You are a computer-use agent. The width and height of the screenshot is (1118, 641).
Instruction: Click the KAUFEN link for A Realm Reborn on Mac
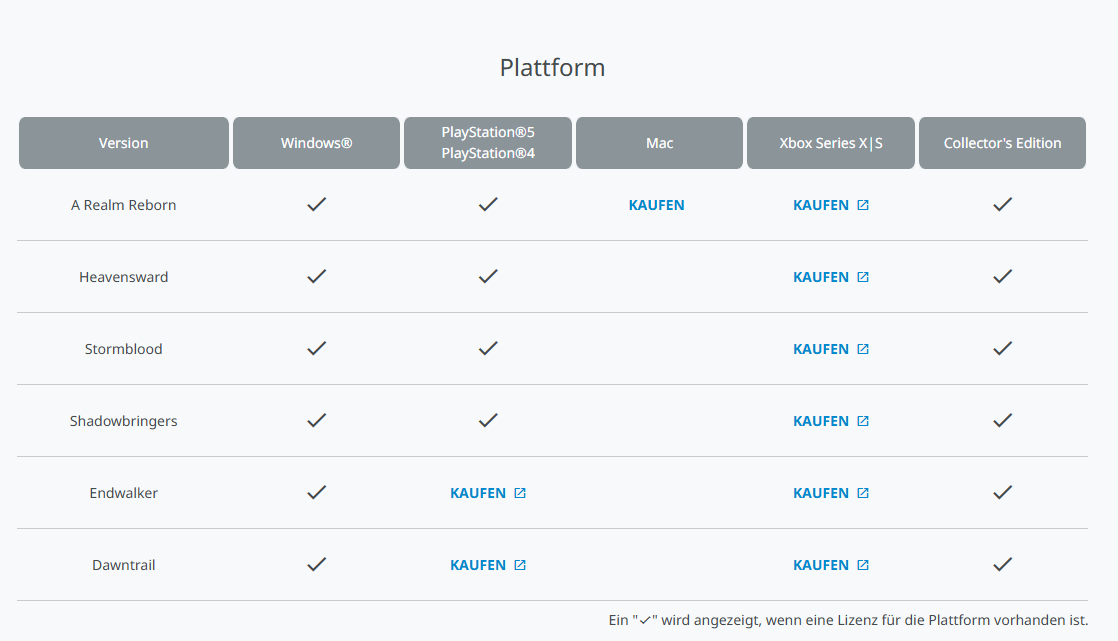(x=656, y=205)
